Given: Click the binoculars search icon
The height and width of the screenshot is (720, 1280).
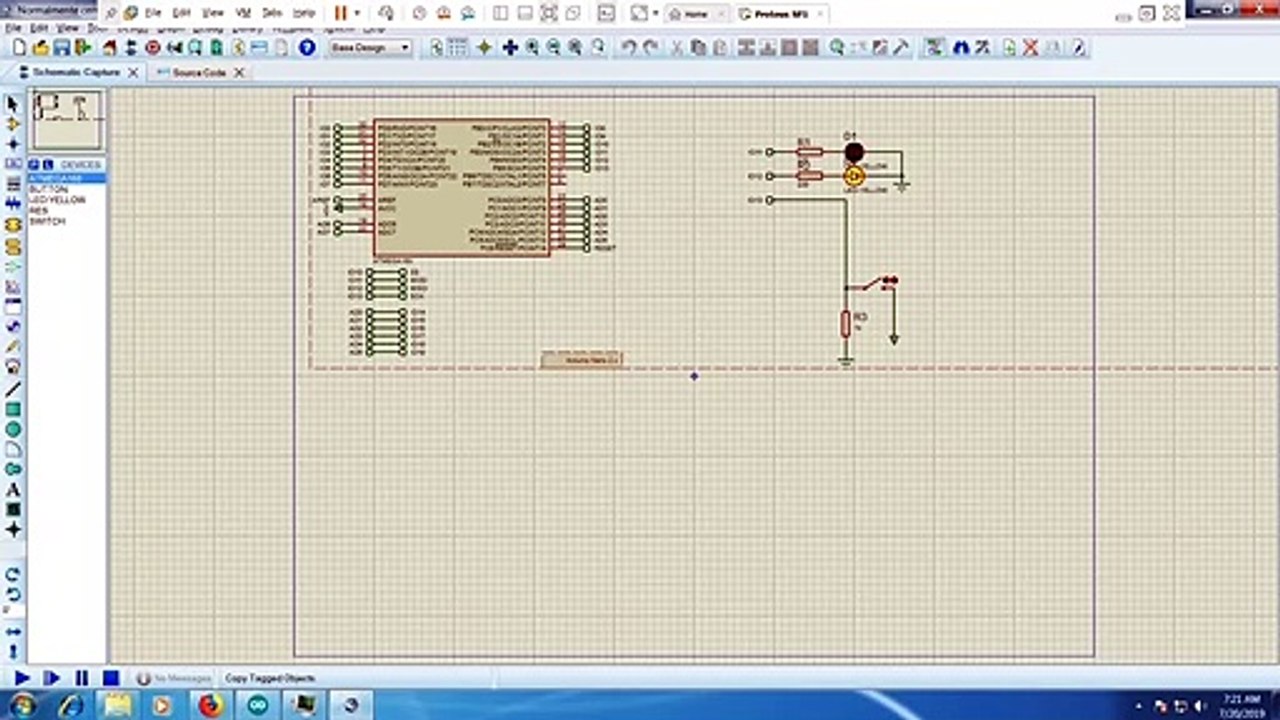Looking at the screenshot, I should [961, 48].
